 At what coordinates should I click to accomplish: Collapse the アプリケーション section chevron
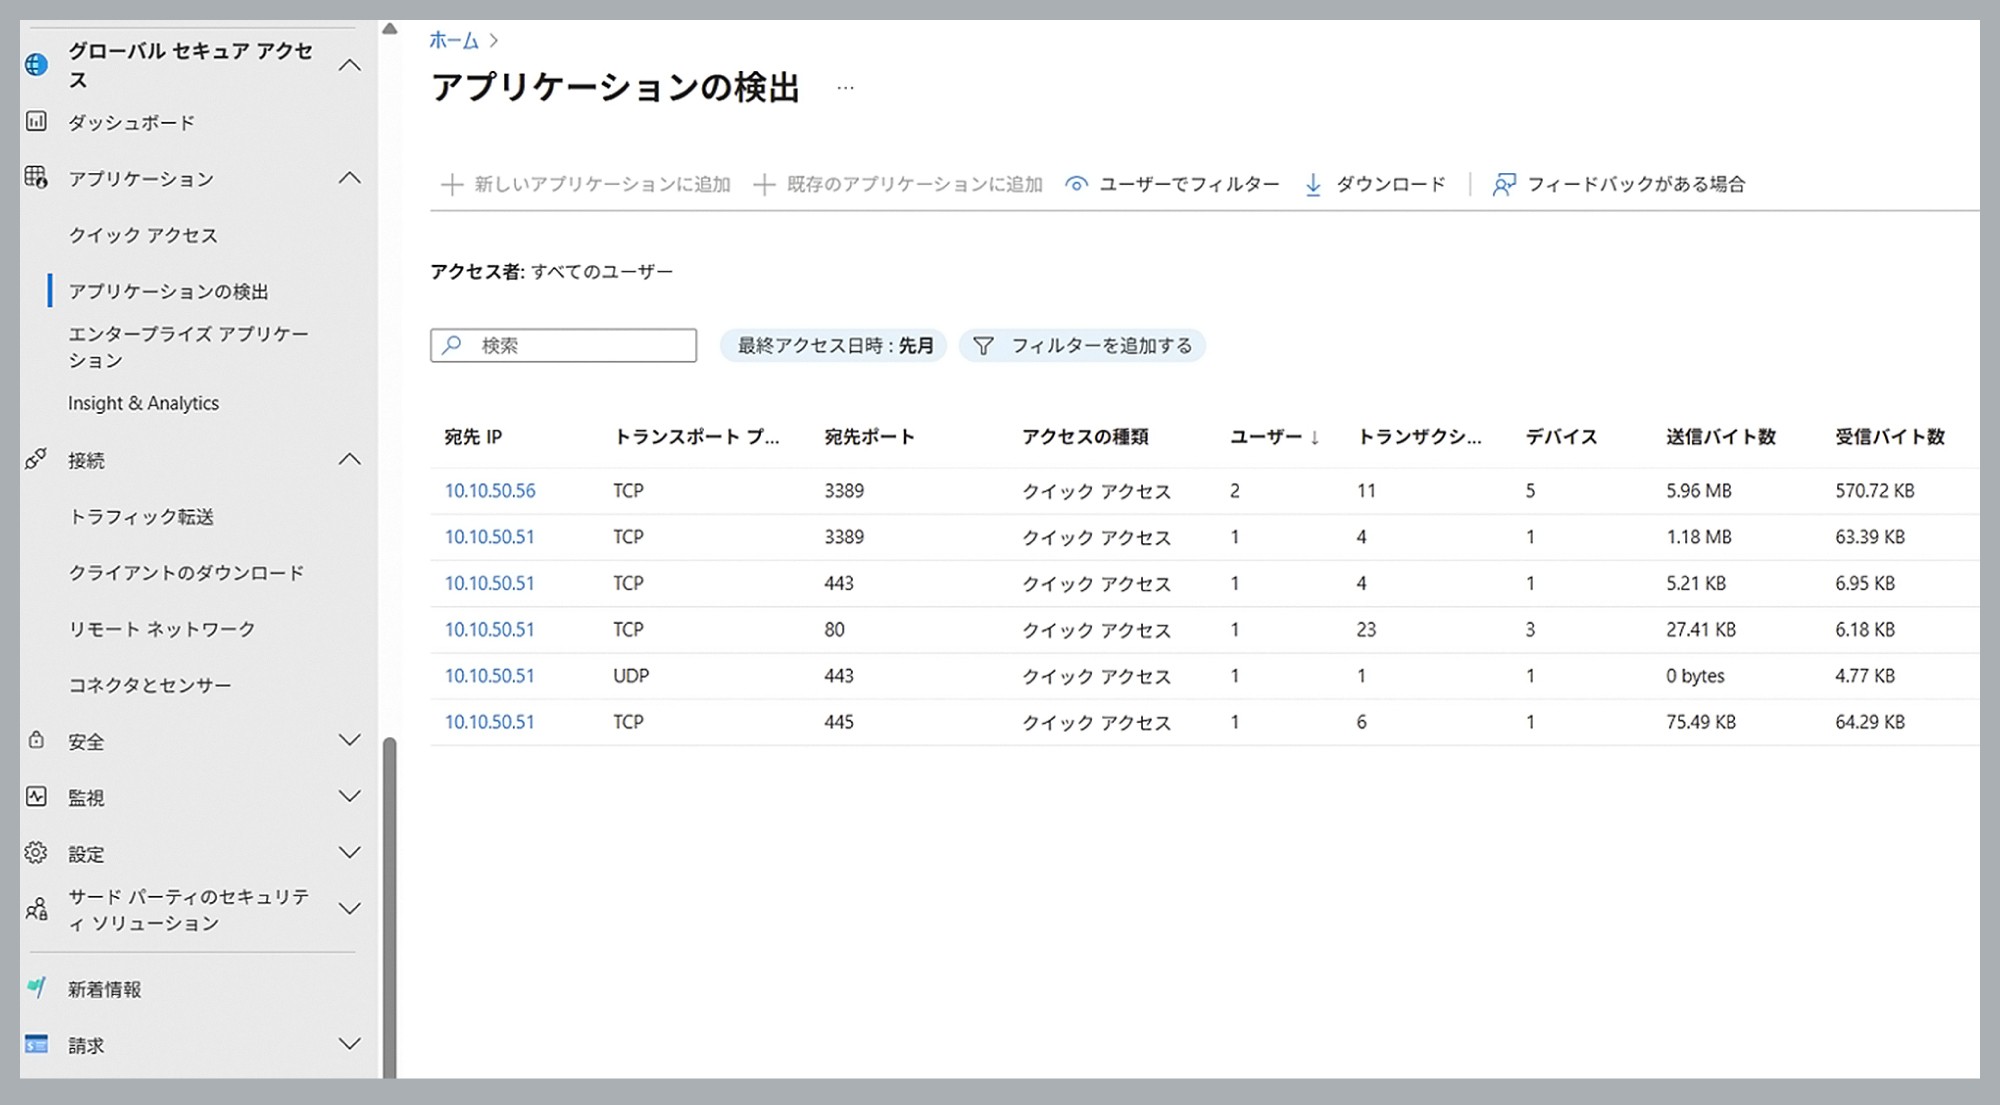[350, 178]
